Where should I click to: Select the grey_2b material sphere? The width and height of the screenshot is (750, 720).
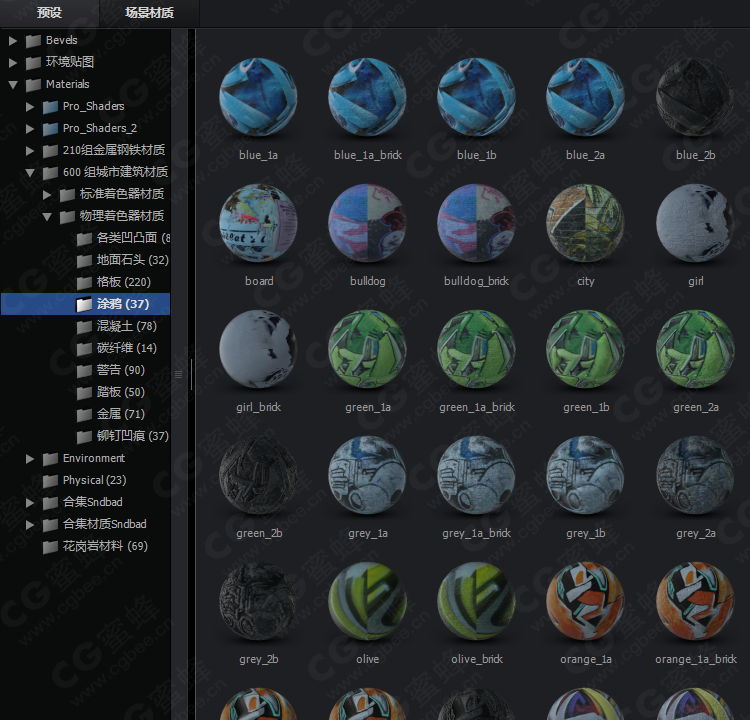coord(258,601)
